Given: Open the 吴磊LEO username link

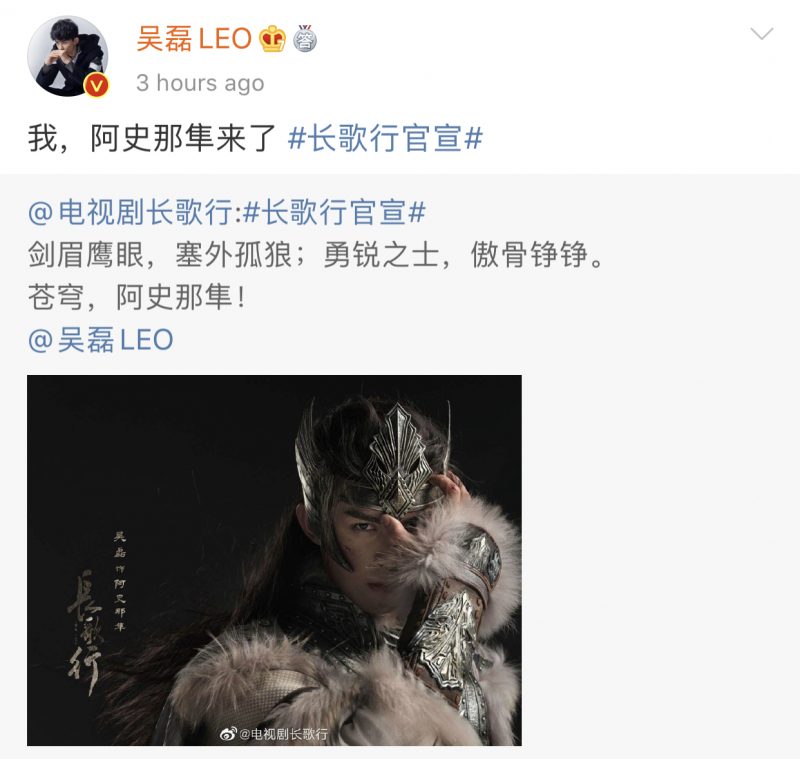Looking at the screenshot, I should [194, 39].
